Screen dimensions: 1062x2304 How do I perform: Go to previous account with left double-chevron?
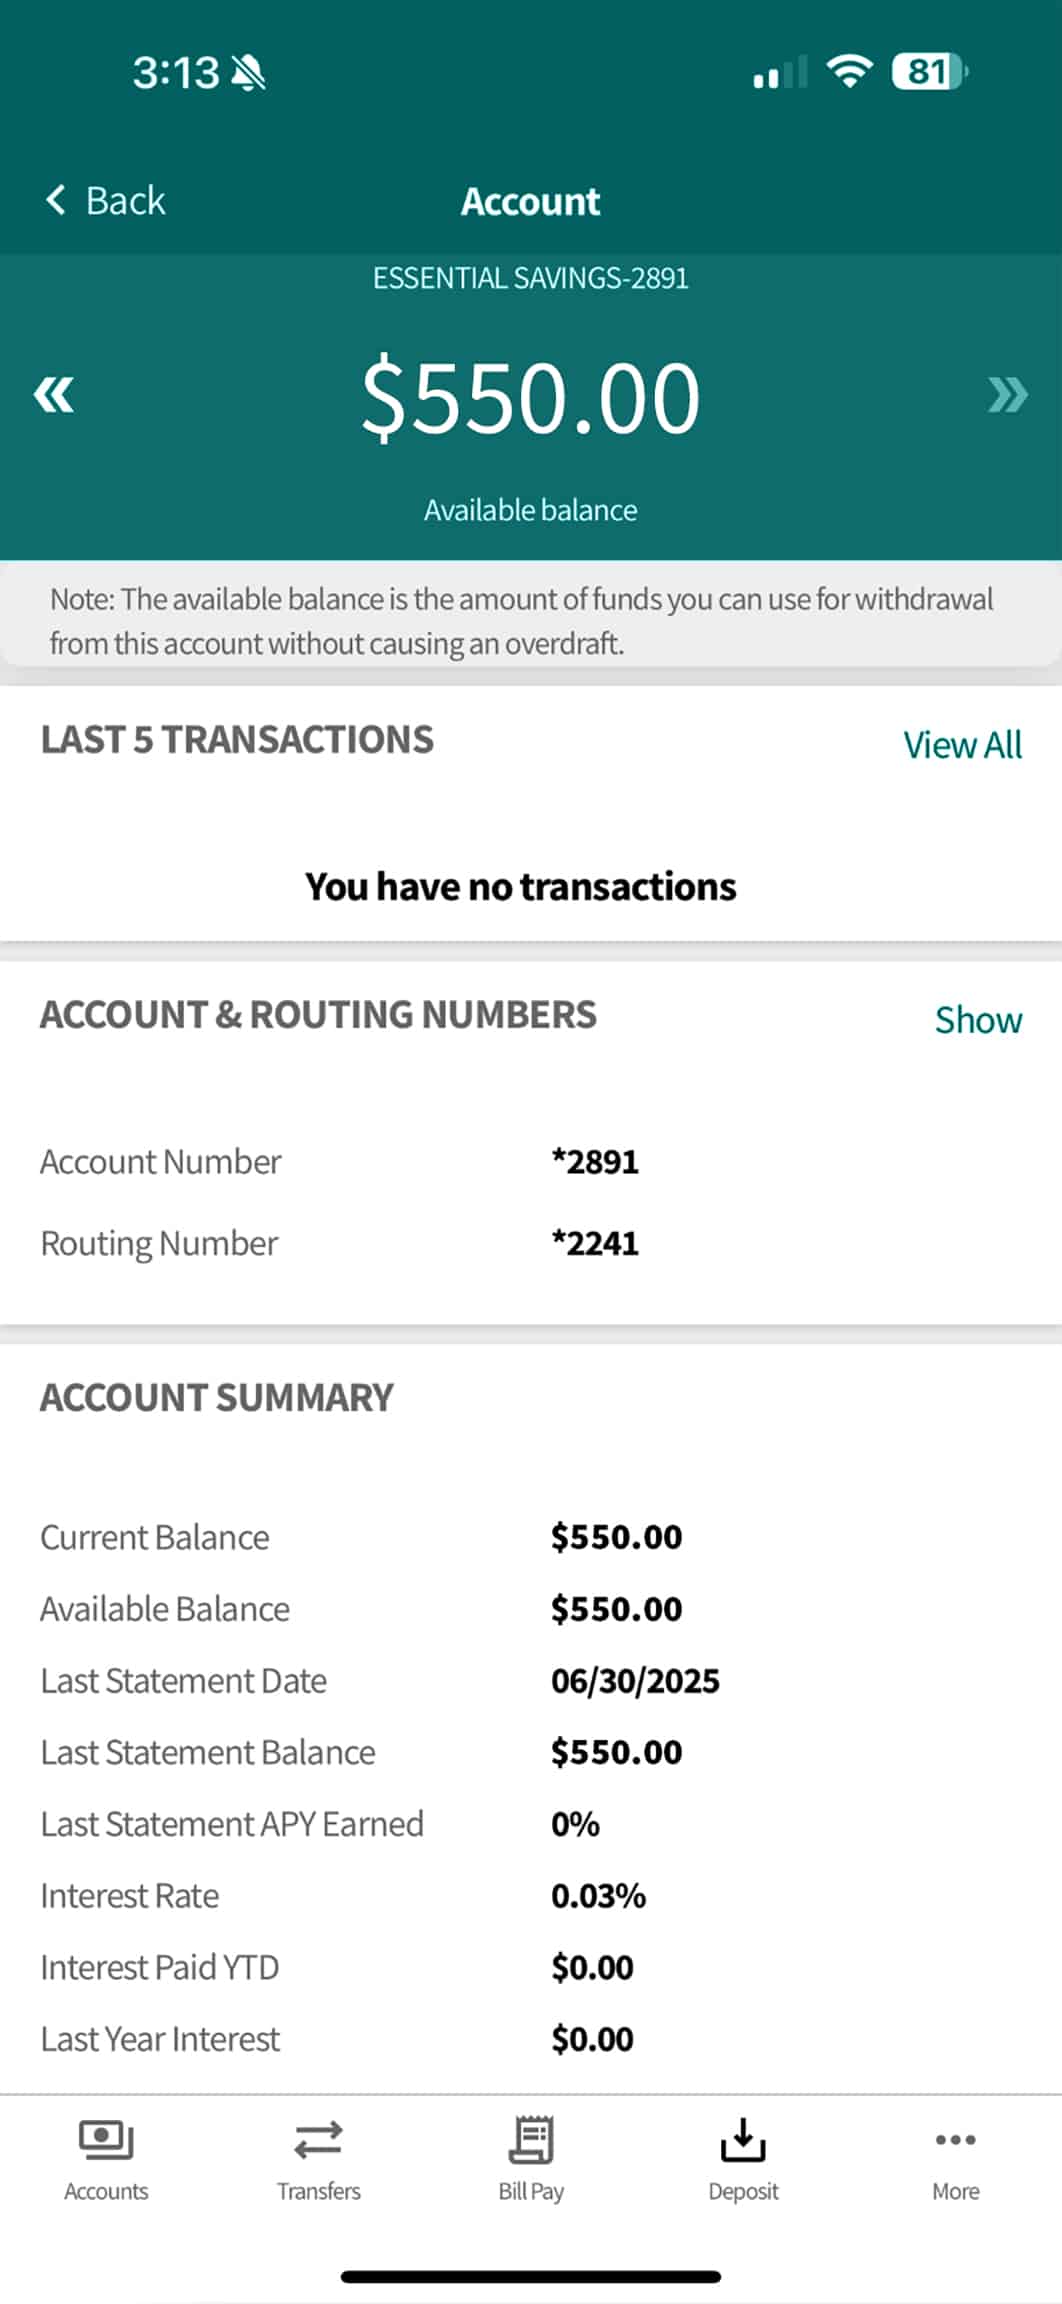54,395
